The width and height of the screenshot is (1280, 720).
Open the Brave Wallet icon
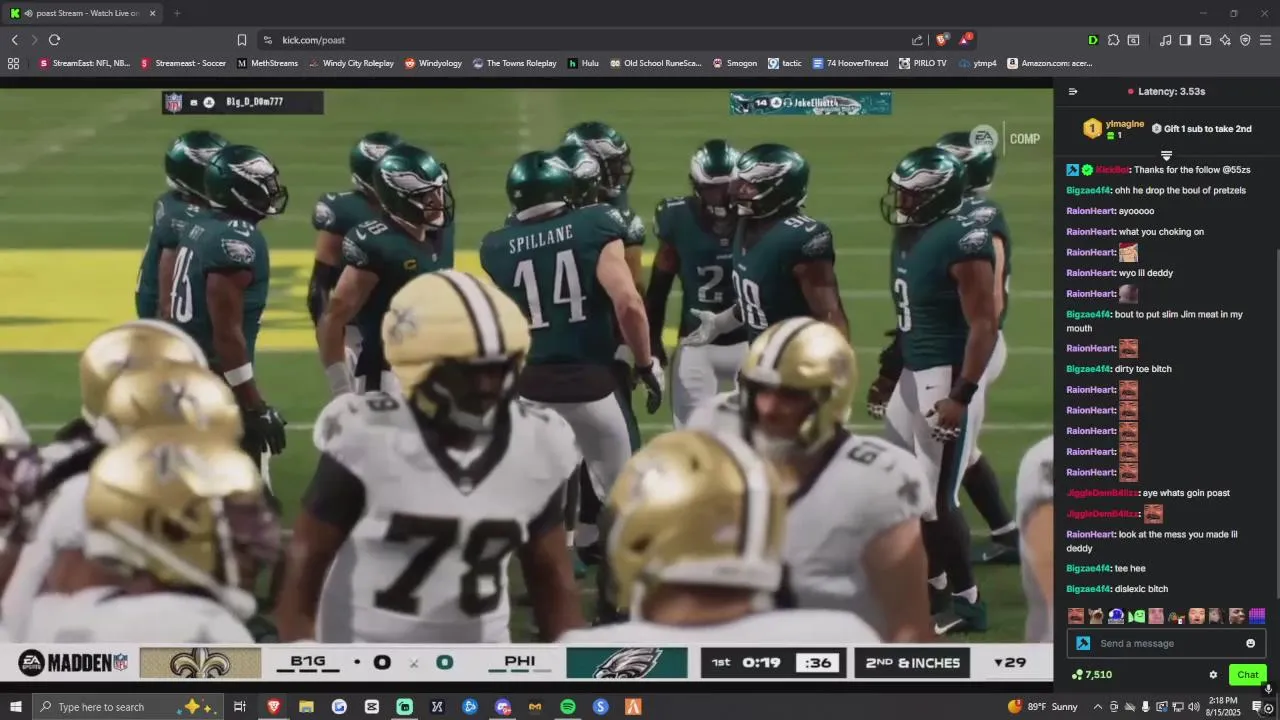1205,40
